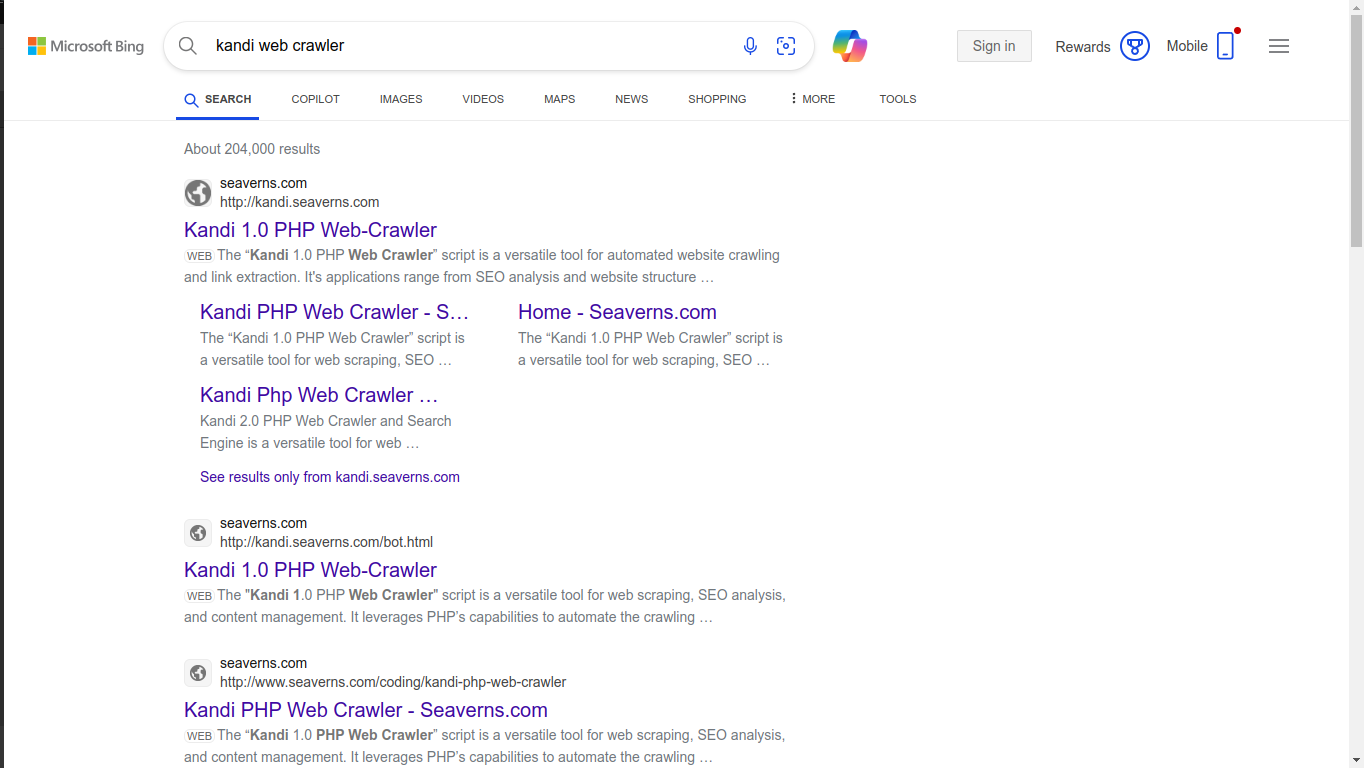
Task: Start voice search with microphone icon
Action: (750, 46)
